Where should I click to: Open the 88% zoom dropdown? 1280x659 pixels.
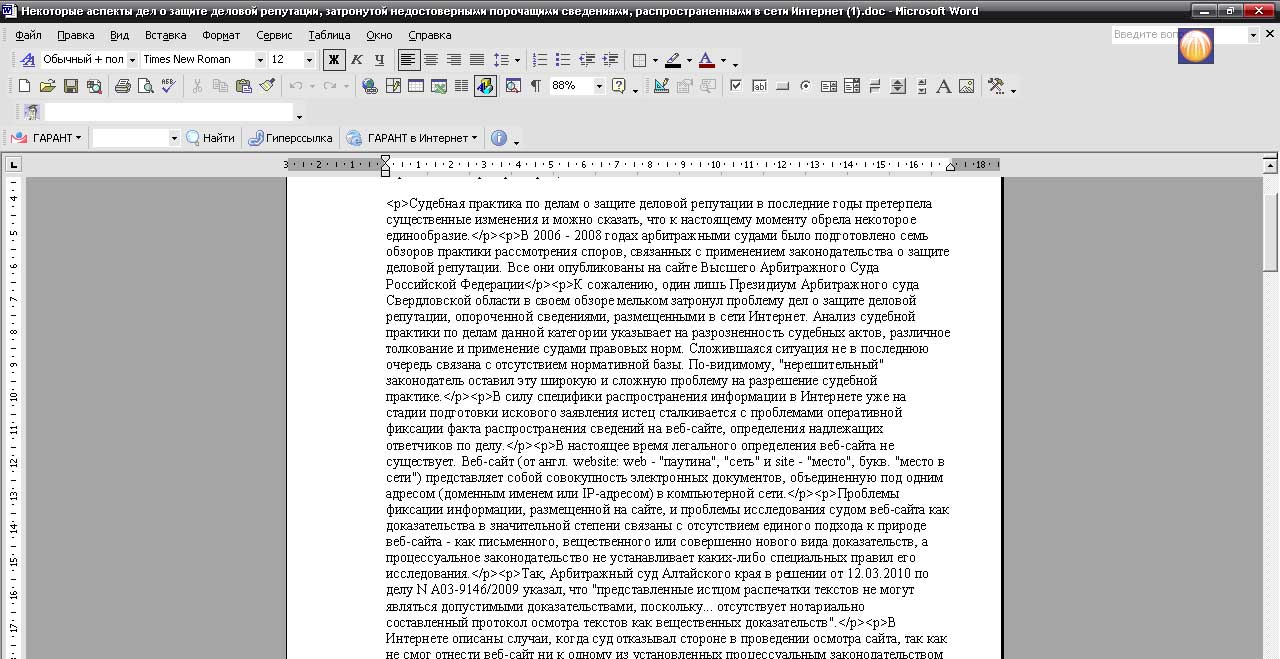599,86
